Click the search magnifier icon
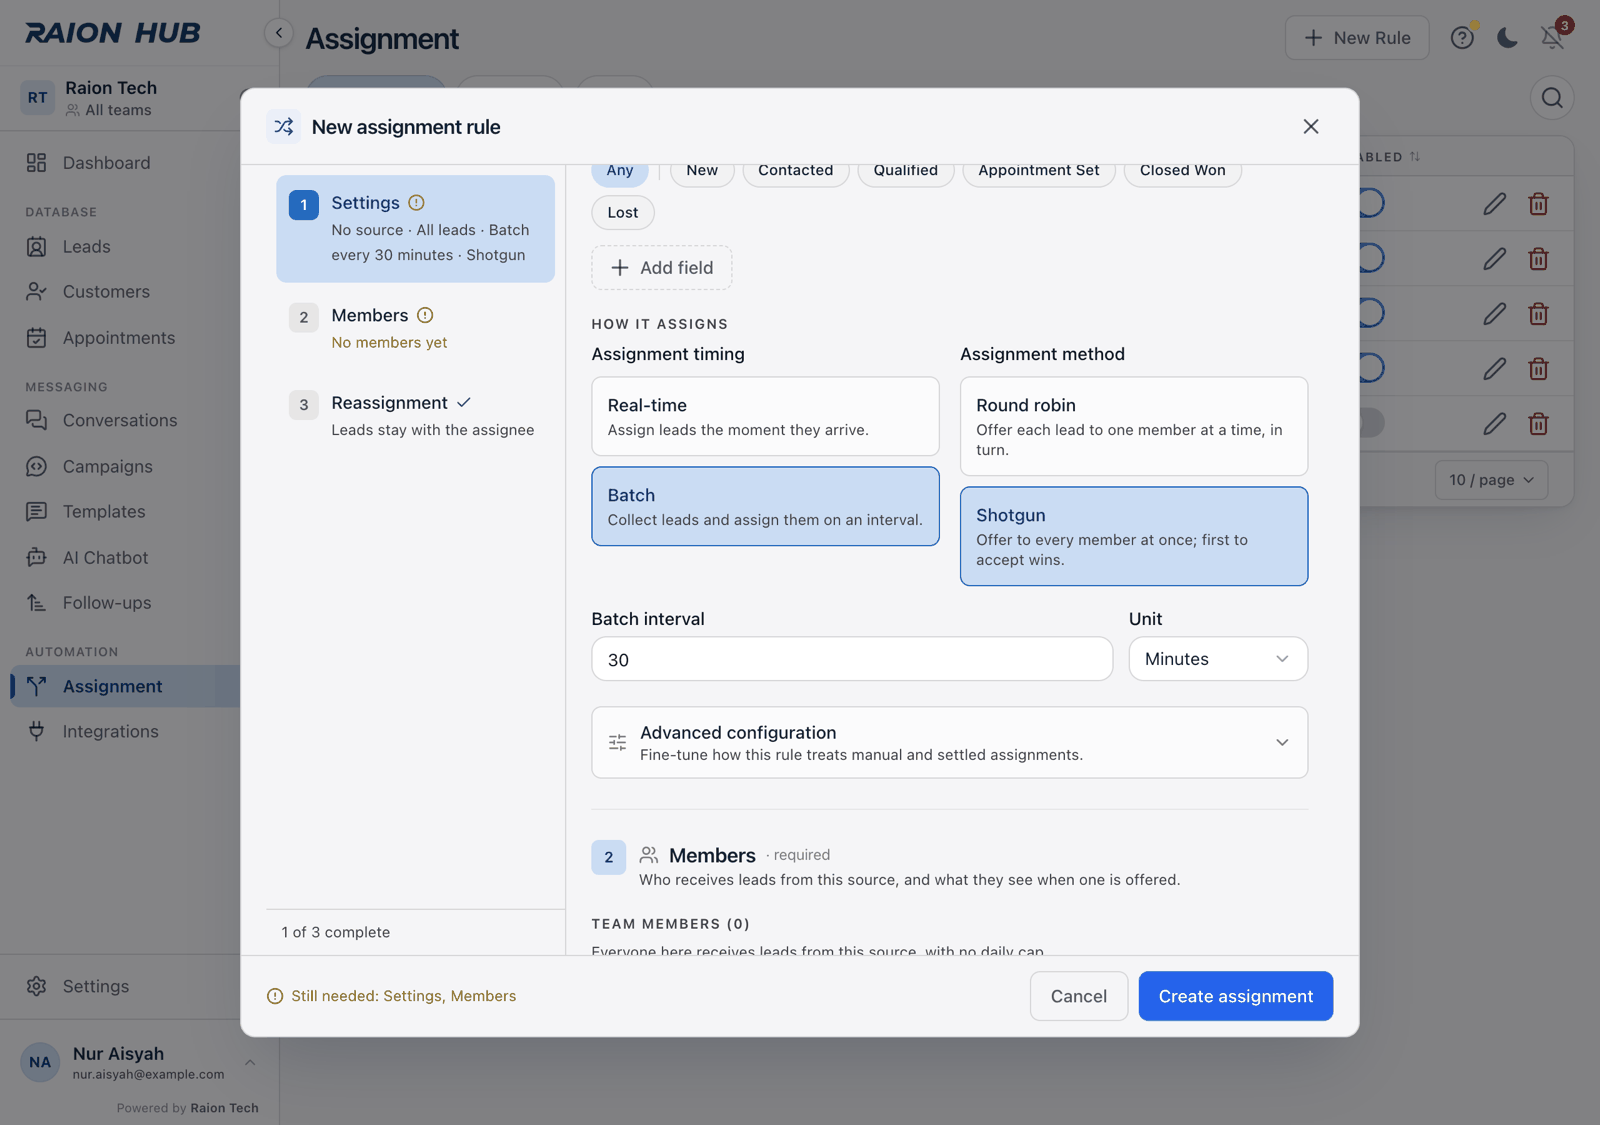 (1552, 98)
